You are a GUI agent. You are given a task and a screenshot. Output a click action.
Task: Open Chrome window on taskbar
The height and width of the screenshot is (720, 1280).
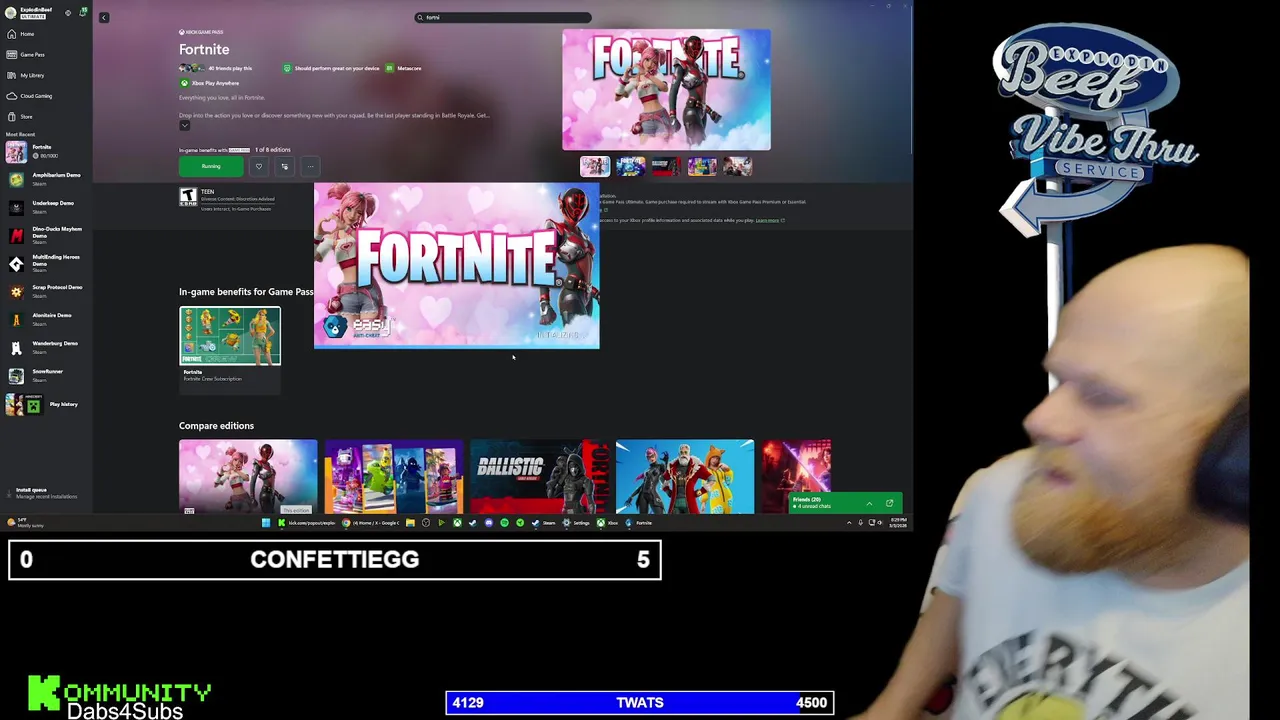click(371, 522)
